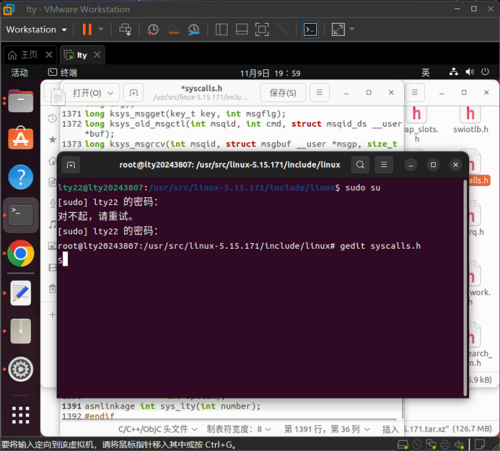Switch the 英 input method indicator

click(426, 72)
